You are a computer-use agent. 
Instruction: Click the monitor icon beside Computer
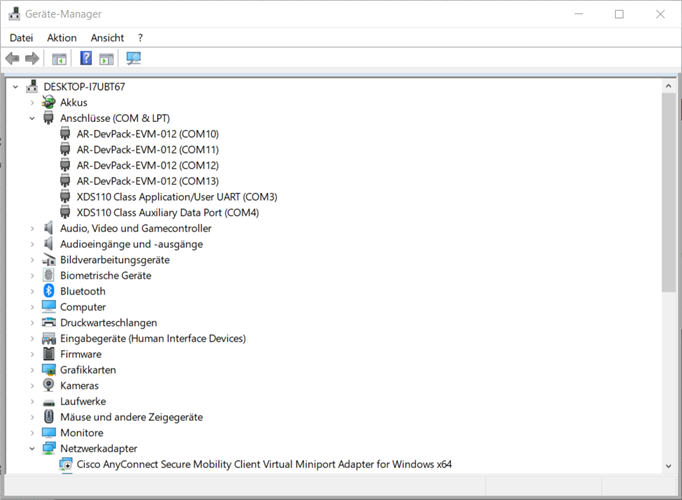[49, 307]
